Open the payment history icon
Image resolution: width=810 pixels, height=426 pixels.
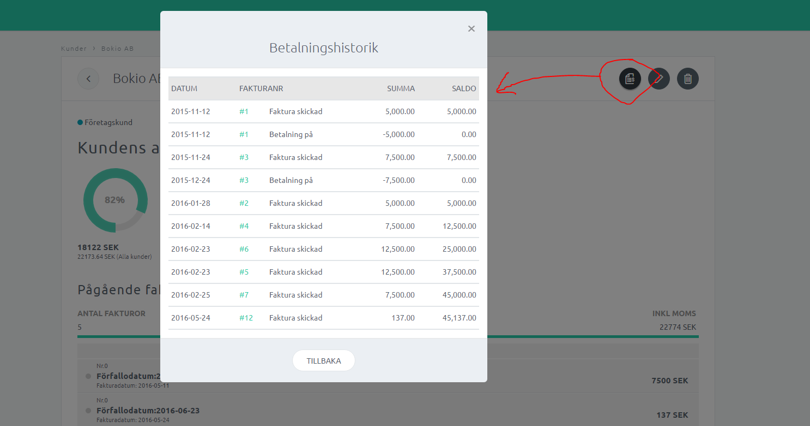coord(630,79)
